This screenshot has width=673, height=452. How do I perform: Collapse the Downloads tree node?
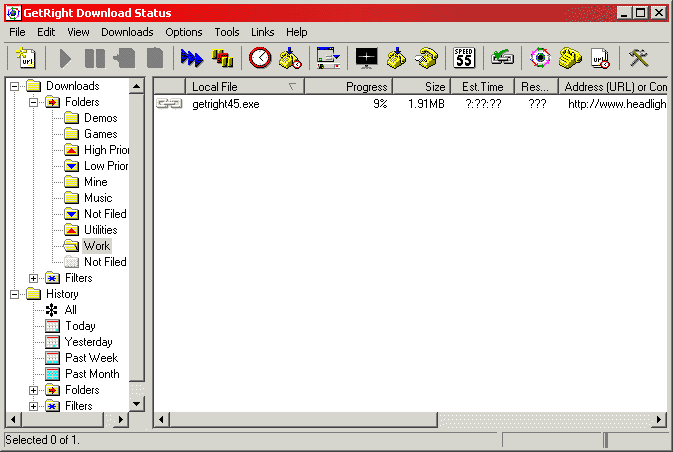click(x=15, y=86)
